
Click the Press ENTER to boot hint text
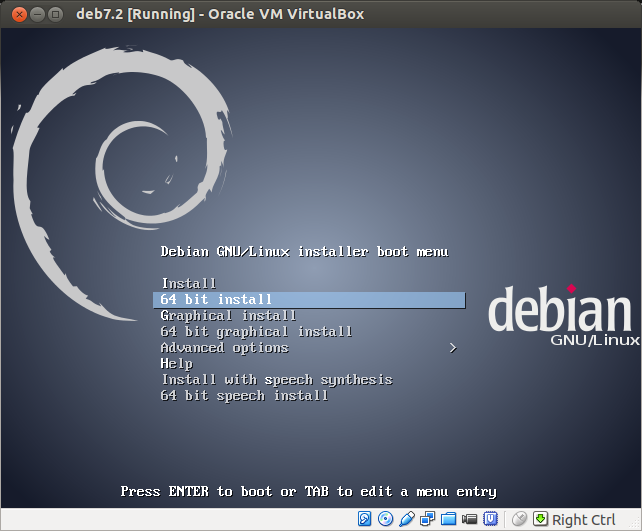[308, 491]
